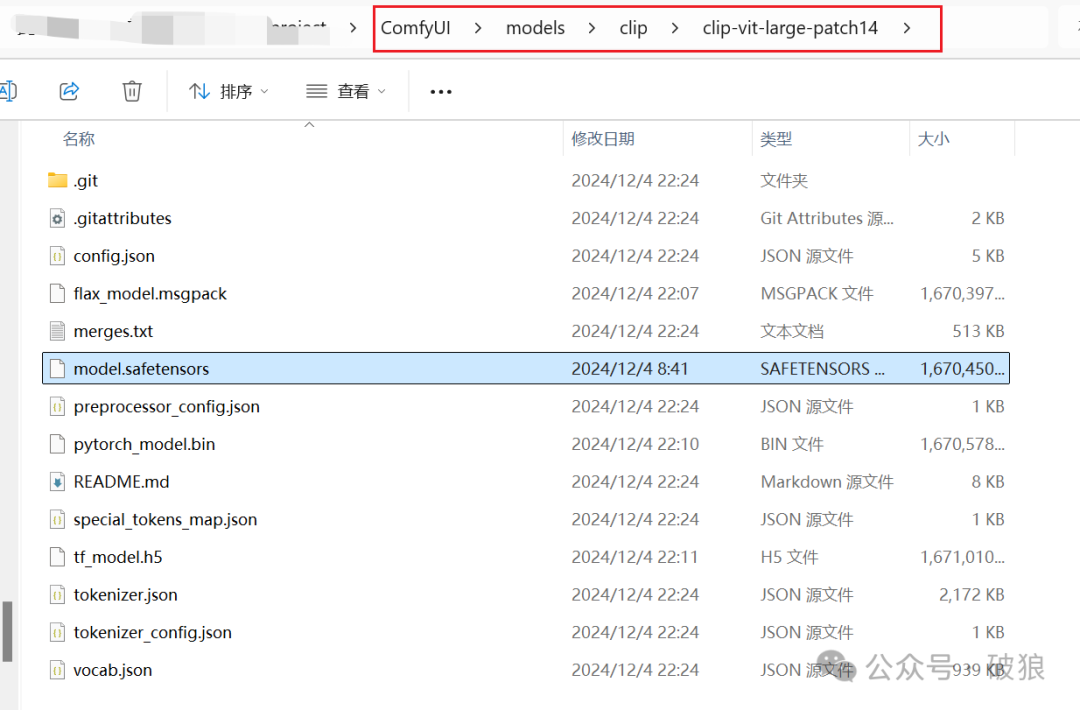Click clip-vit-large-patch14 breadcrumb segment
1080x710 pixels.
click(790, 28)
